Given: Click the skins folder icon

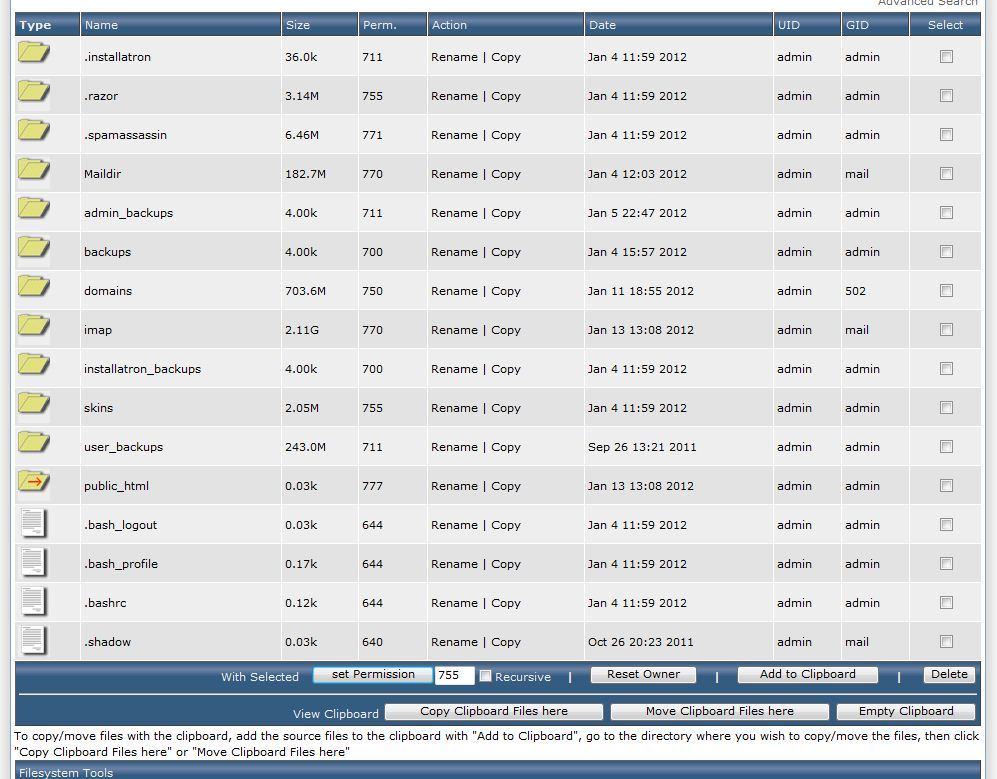Looking at the screenshot, I should pos(34,403).
